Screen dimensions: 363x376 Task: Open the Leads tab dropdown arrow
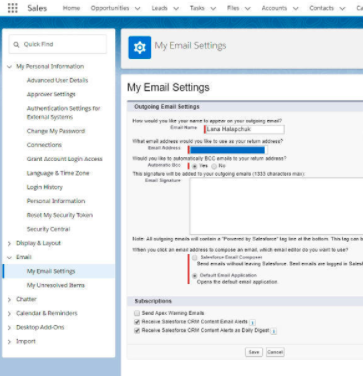pos(176,8)
